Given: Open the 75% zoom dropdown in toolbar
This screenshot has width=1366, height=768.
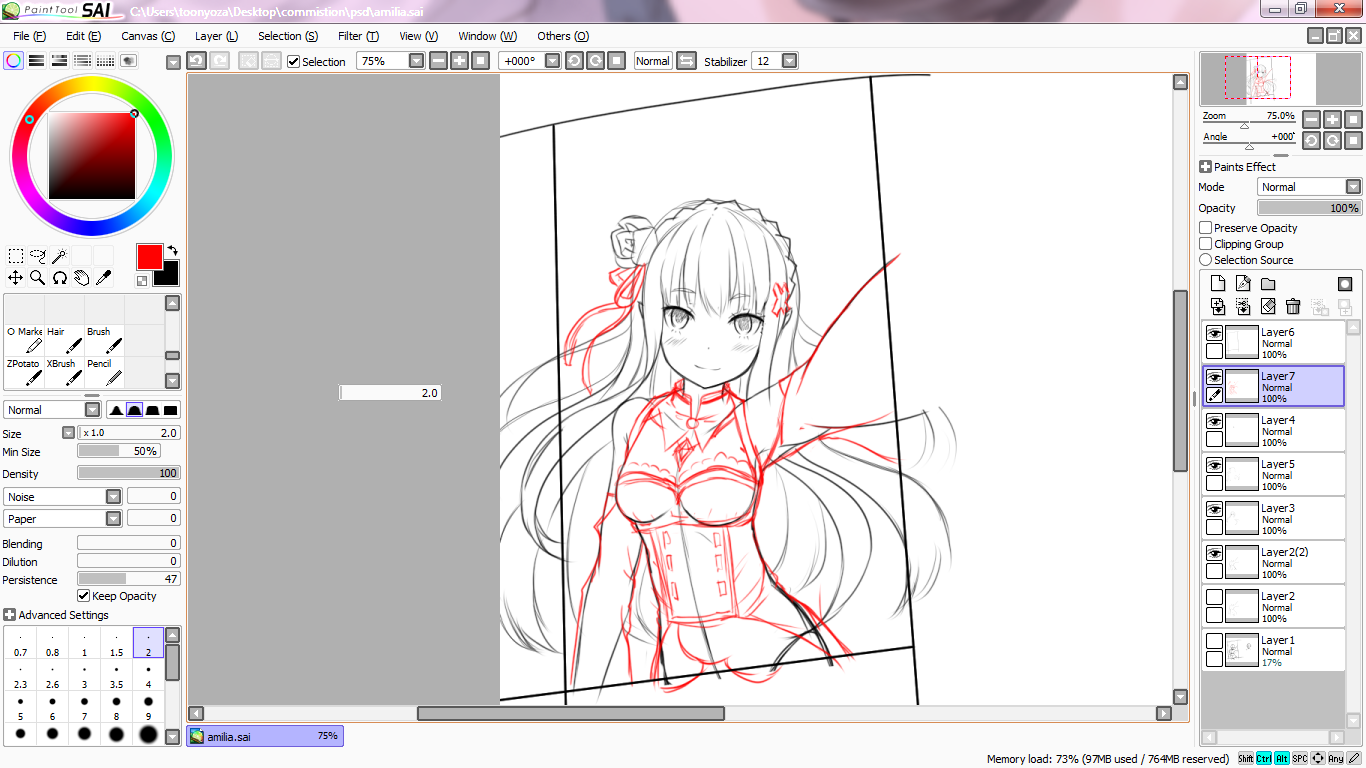Looking at the screenshot, I should tap(417, 61).
